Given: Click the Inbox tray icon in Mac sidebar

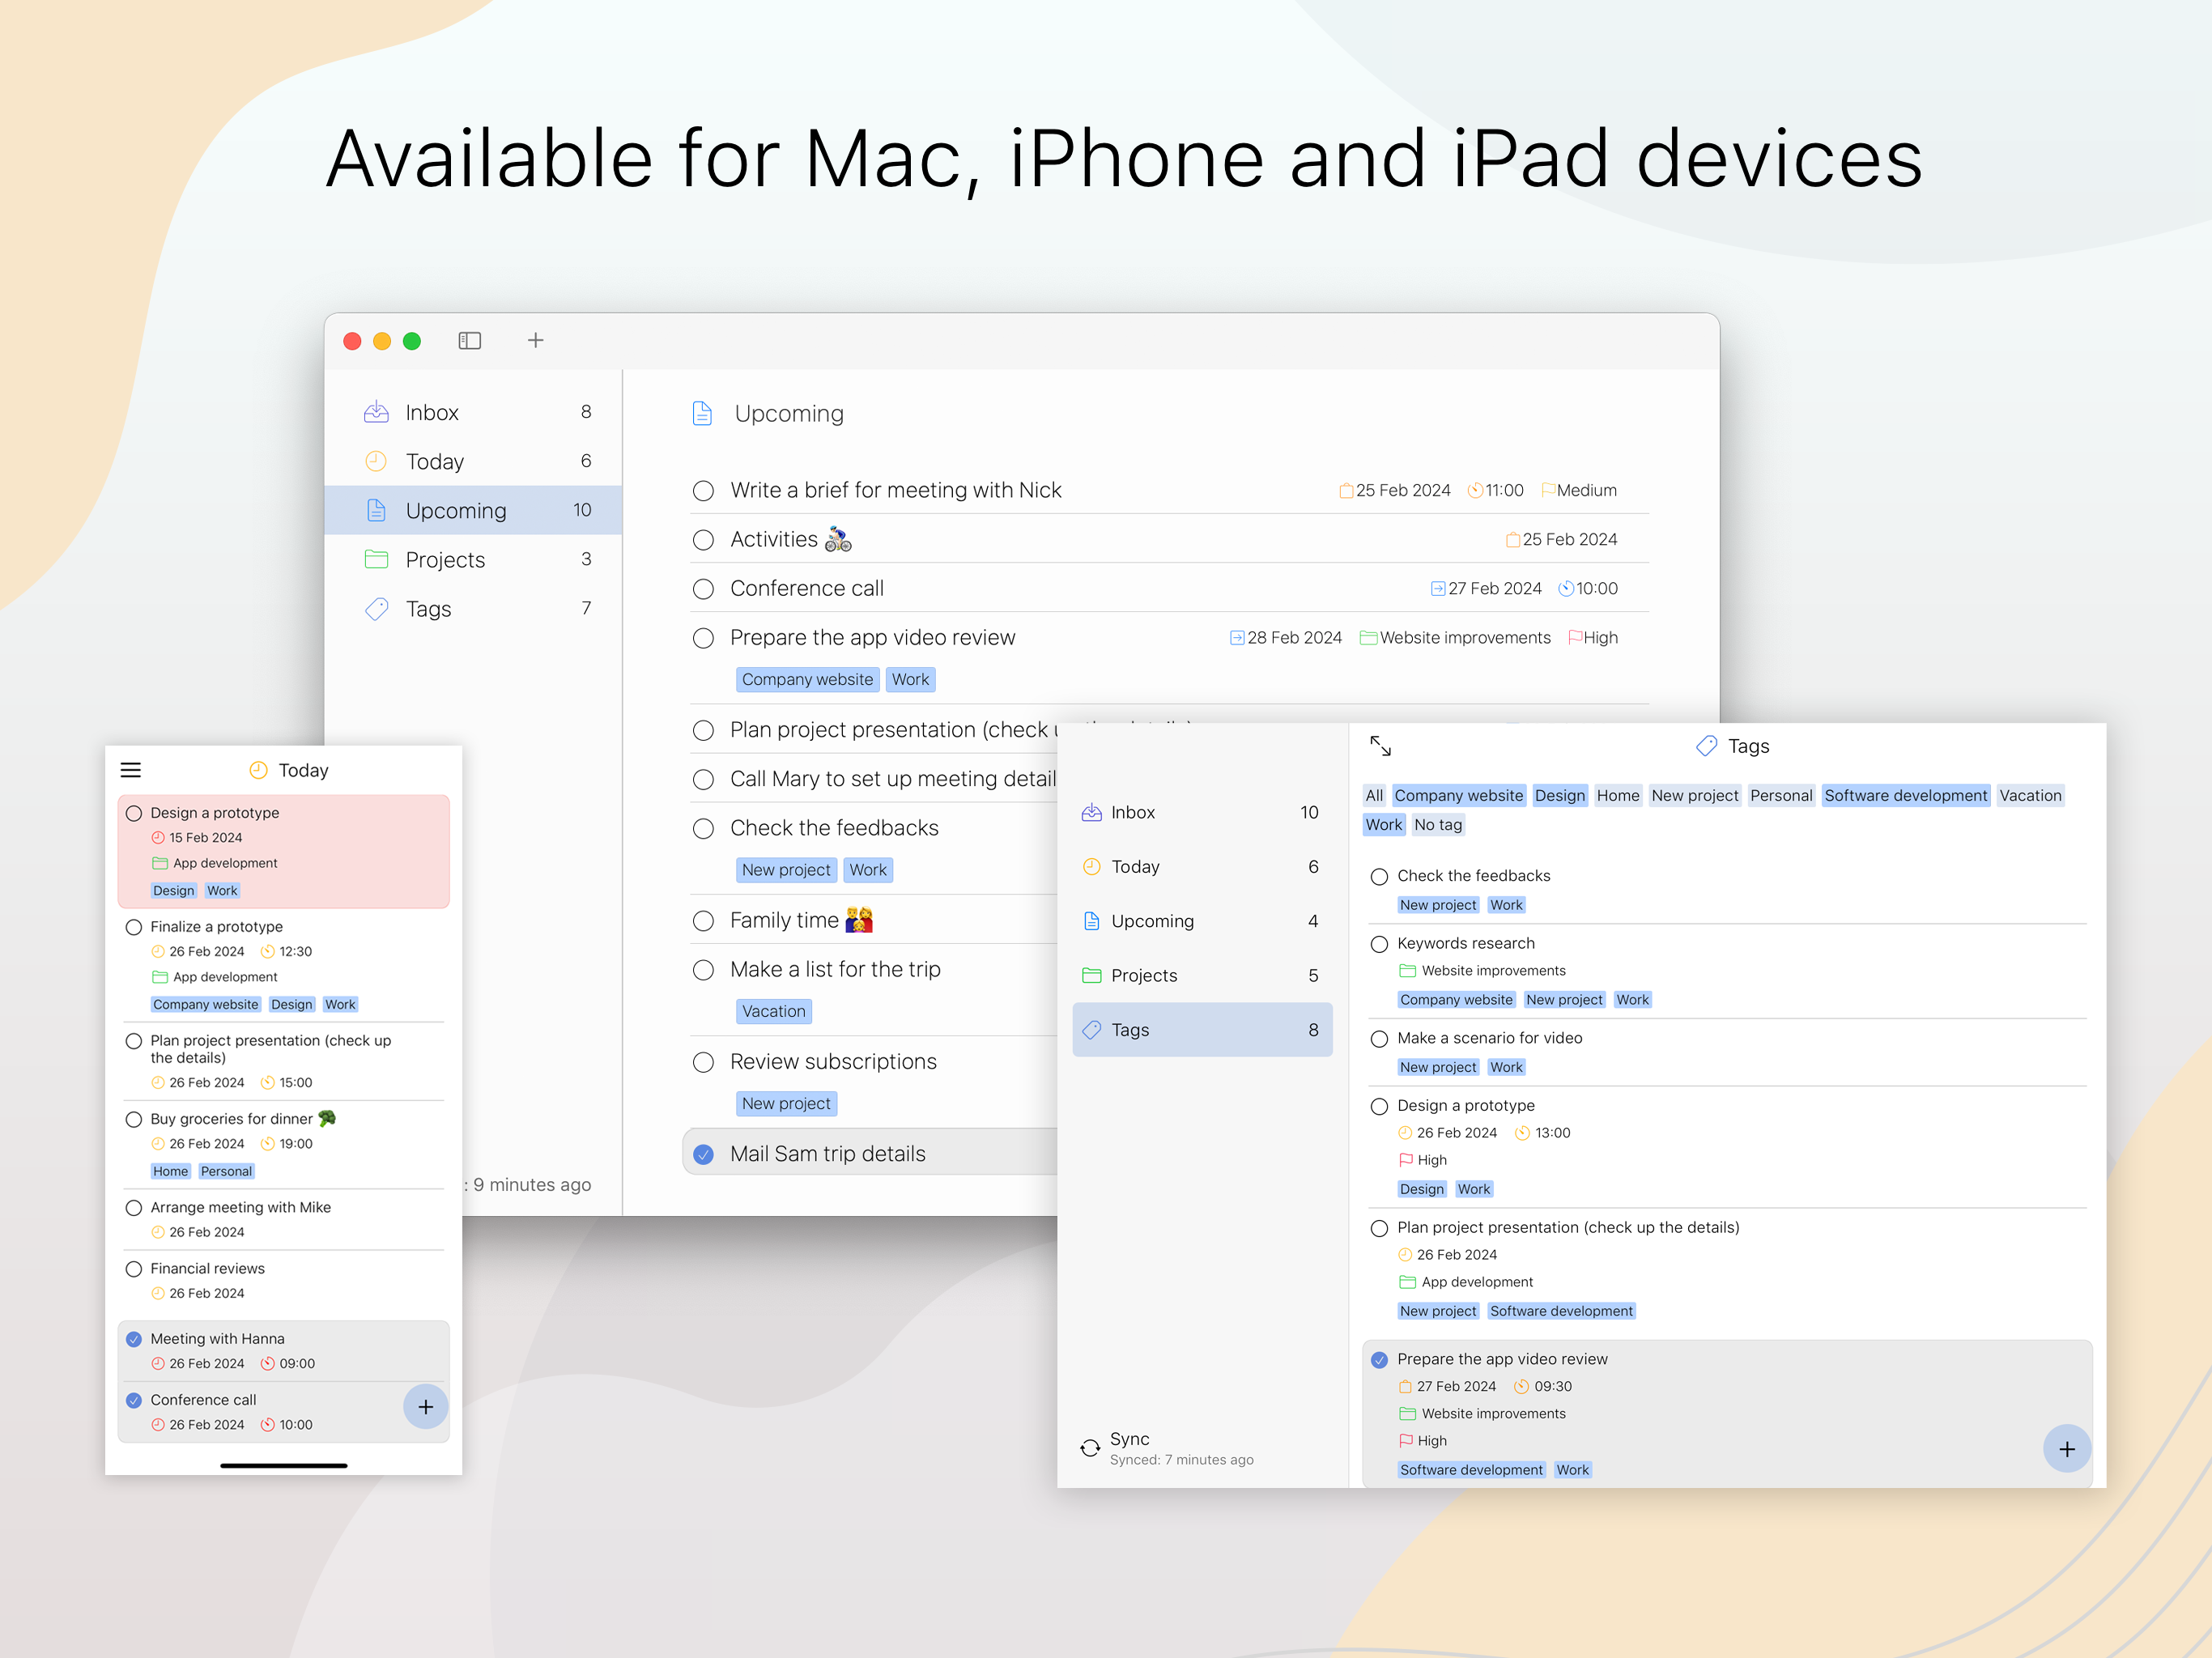Looking at the screenshot, I should [376, 411].
